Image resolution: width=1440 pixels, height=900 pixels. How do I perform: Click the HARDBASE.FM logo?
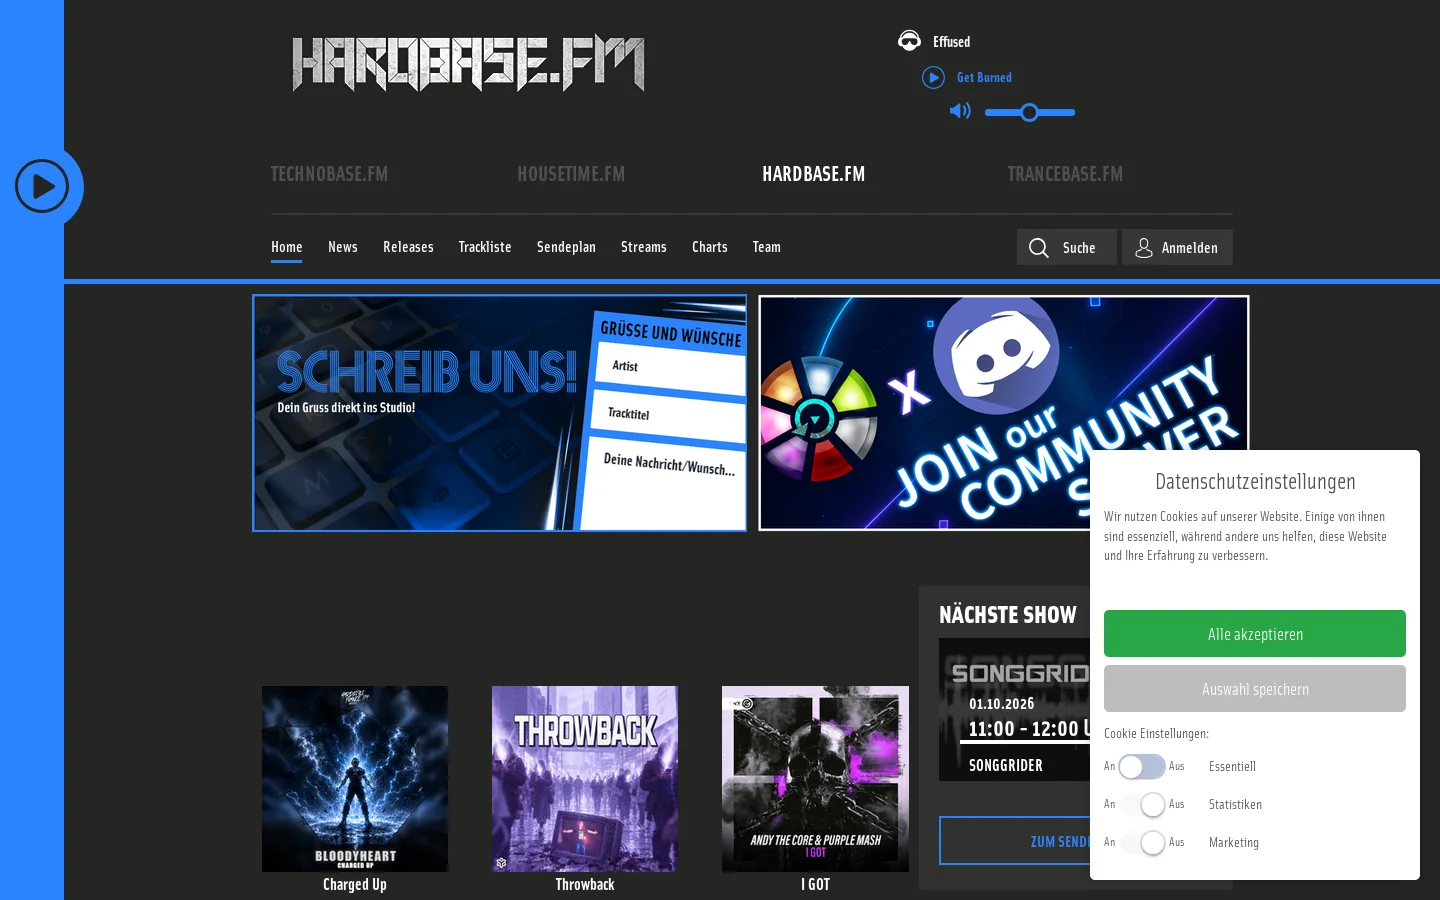click(468, 63)
